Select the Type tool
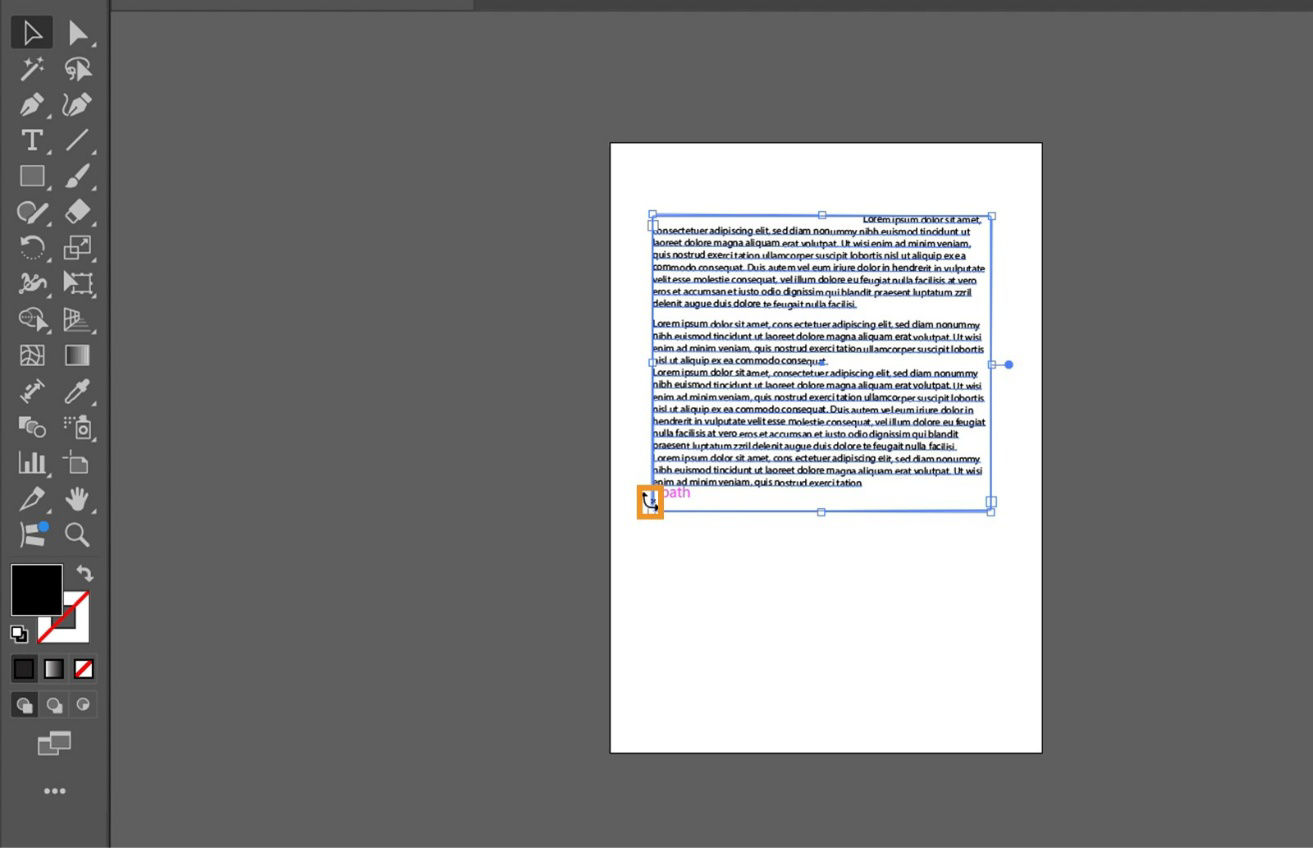Viewport: 1313px width, 848px height. click(x=31, y=140)
